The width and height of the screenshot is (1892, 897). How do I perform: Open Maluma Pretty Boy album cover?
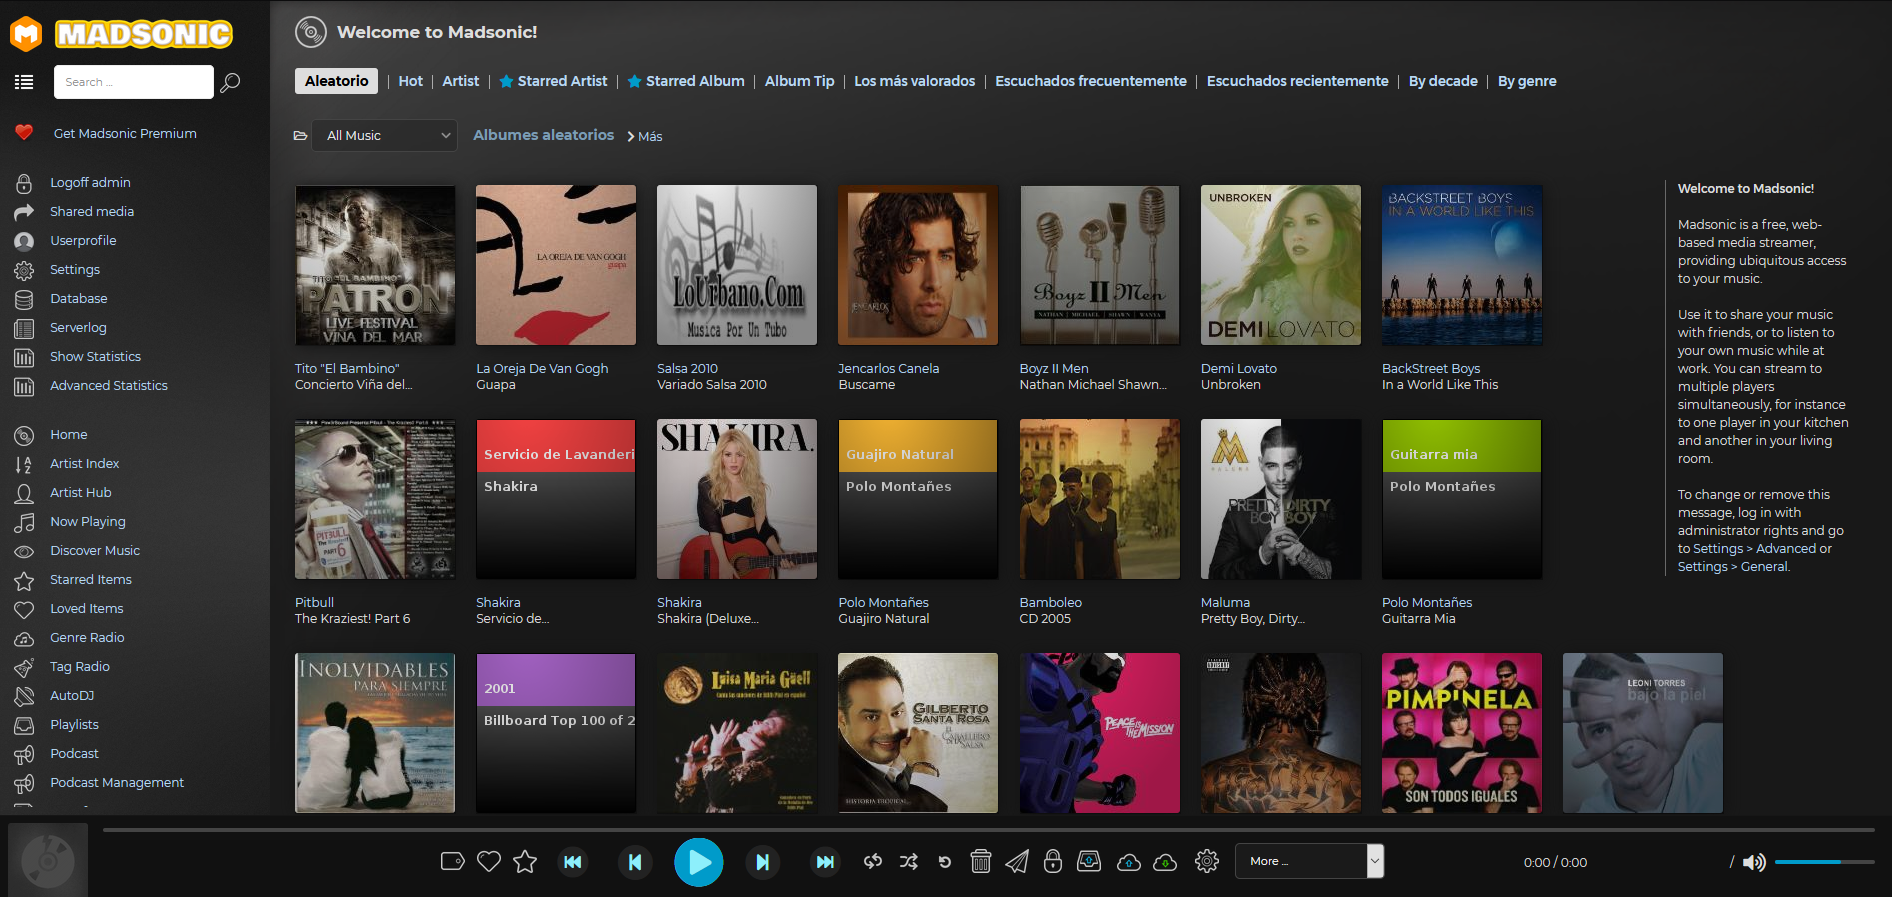[1280, 499]
